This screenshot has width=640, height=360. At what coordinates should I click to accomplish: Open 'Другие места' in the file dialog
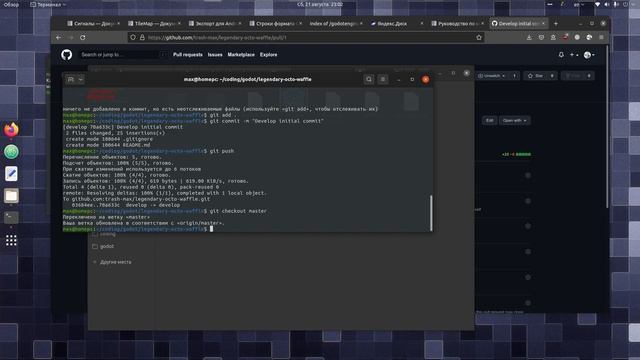click(112, 262)
